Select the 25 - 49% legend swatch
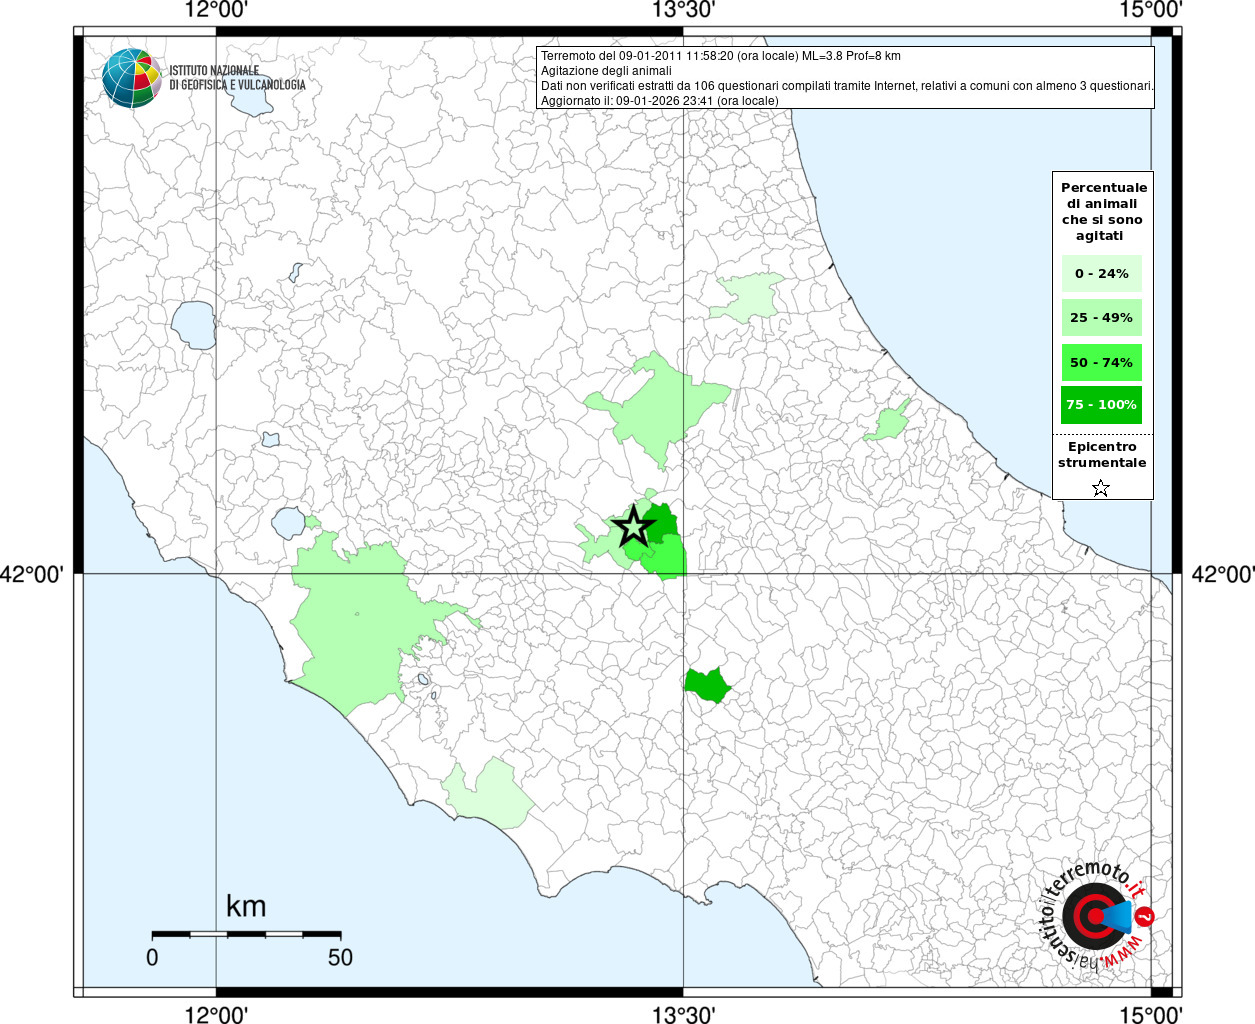Screen dimensions: 1255x1024 click(1101, 318)
